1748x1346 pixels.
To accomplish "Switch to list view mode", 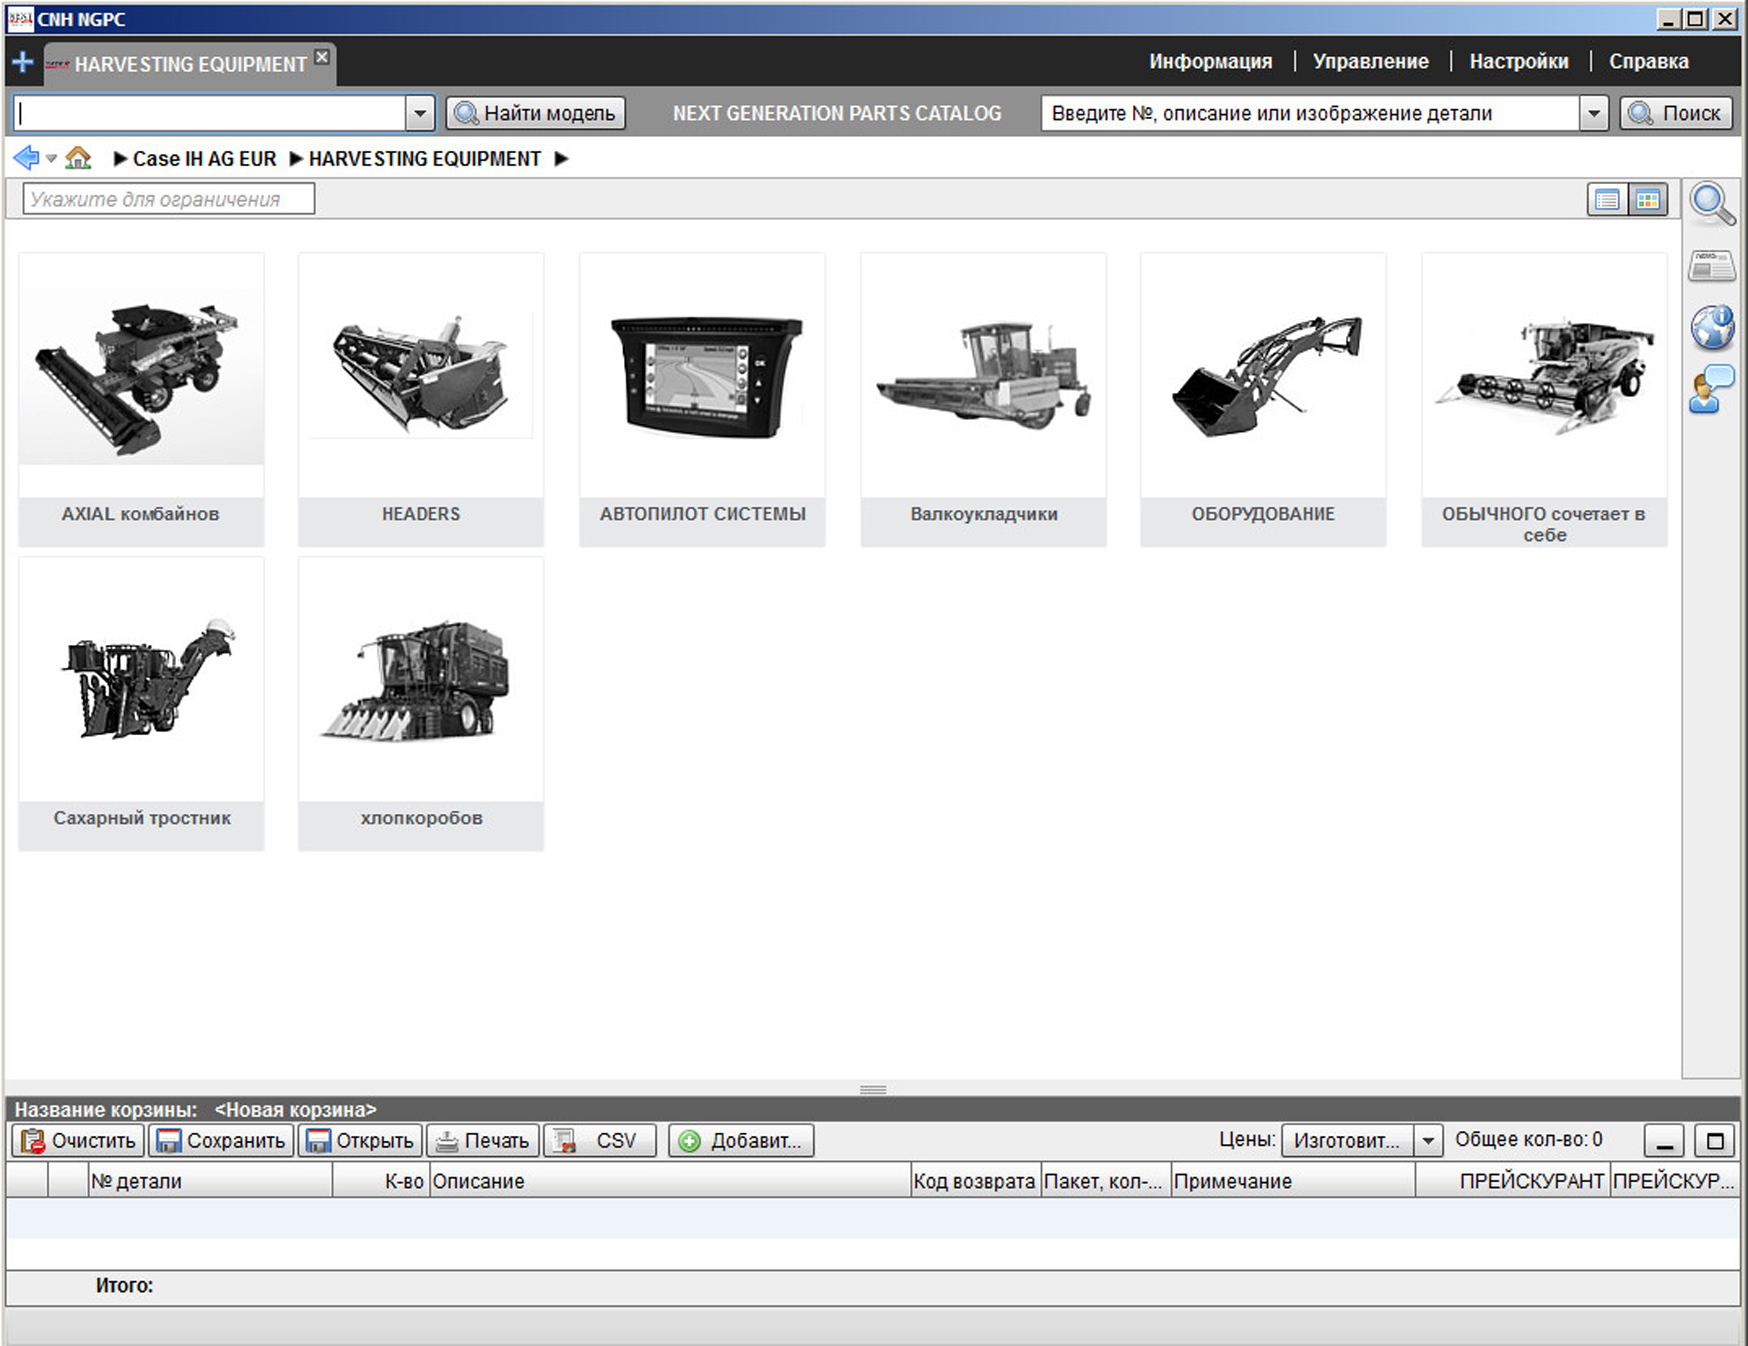I will tap(1606, 200).
